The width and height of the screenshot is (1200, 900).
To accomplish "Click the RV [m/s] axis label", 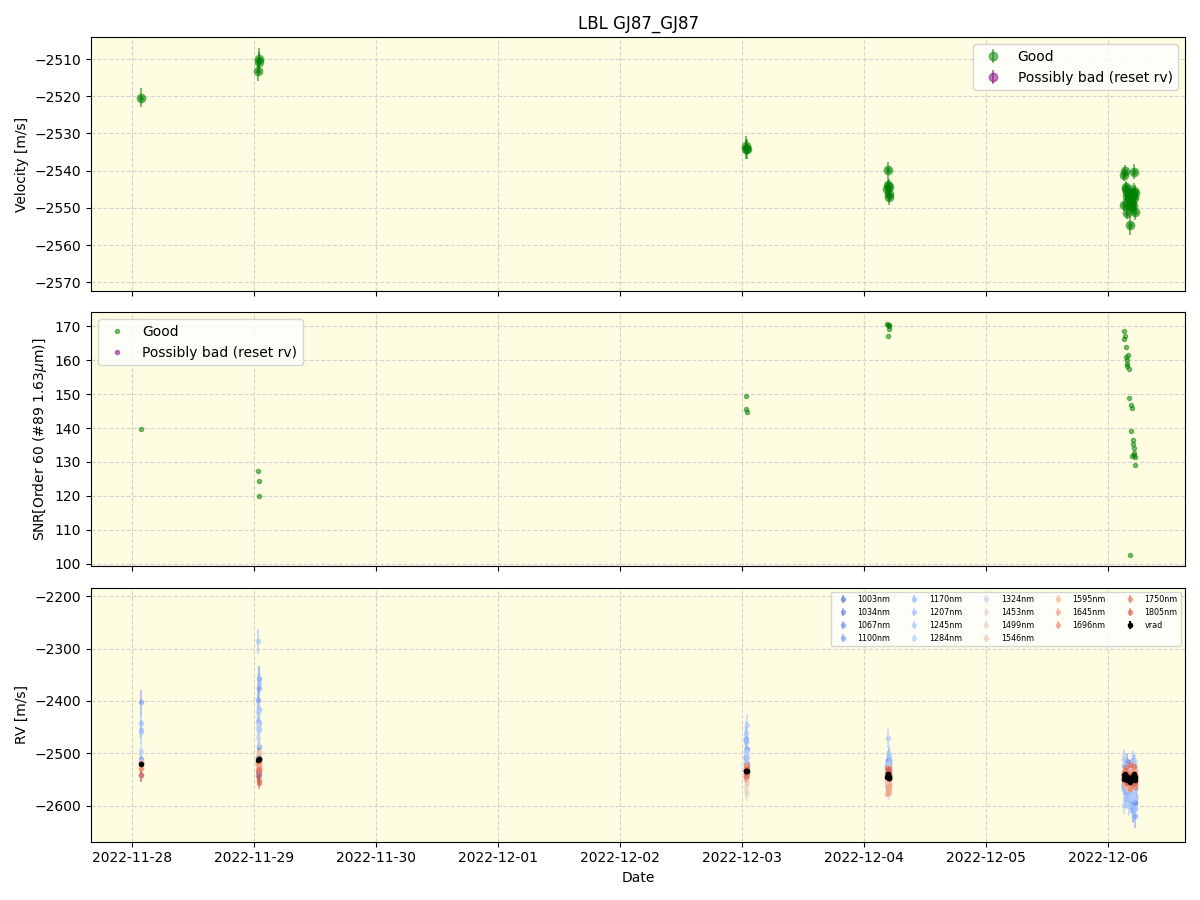I will pos(21,715).
